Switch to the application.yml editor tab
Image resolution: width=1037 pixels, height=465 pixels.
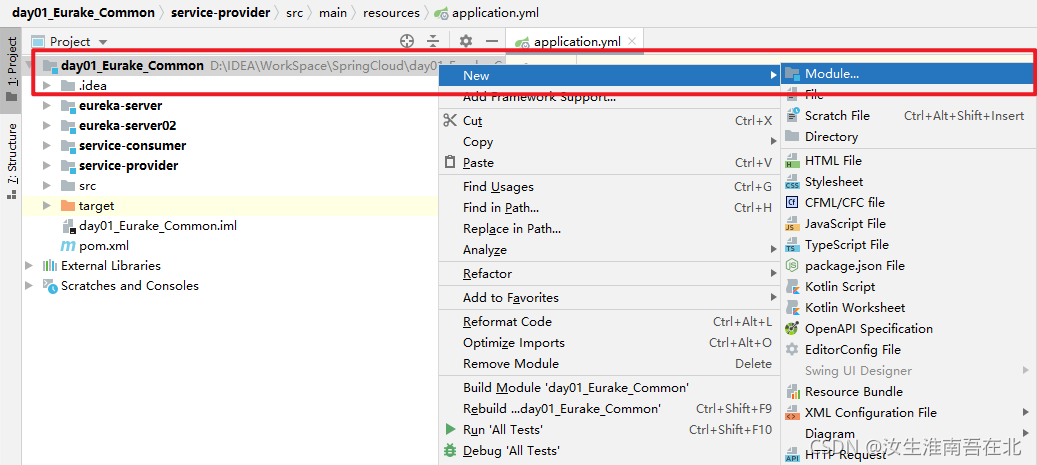coord(576,42)
